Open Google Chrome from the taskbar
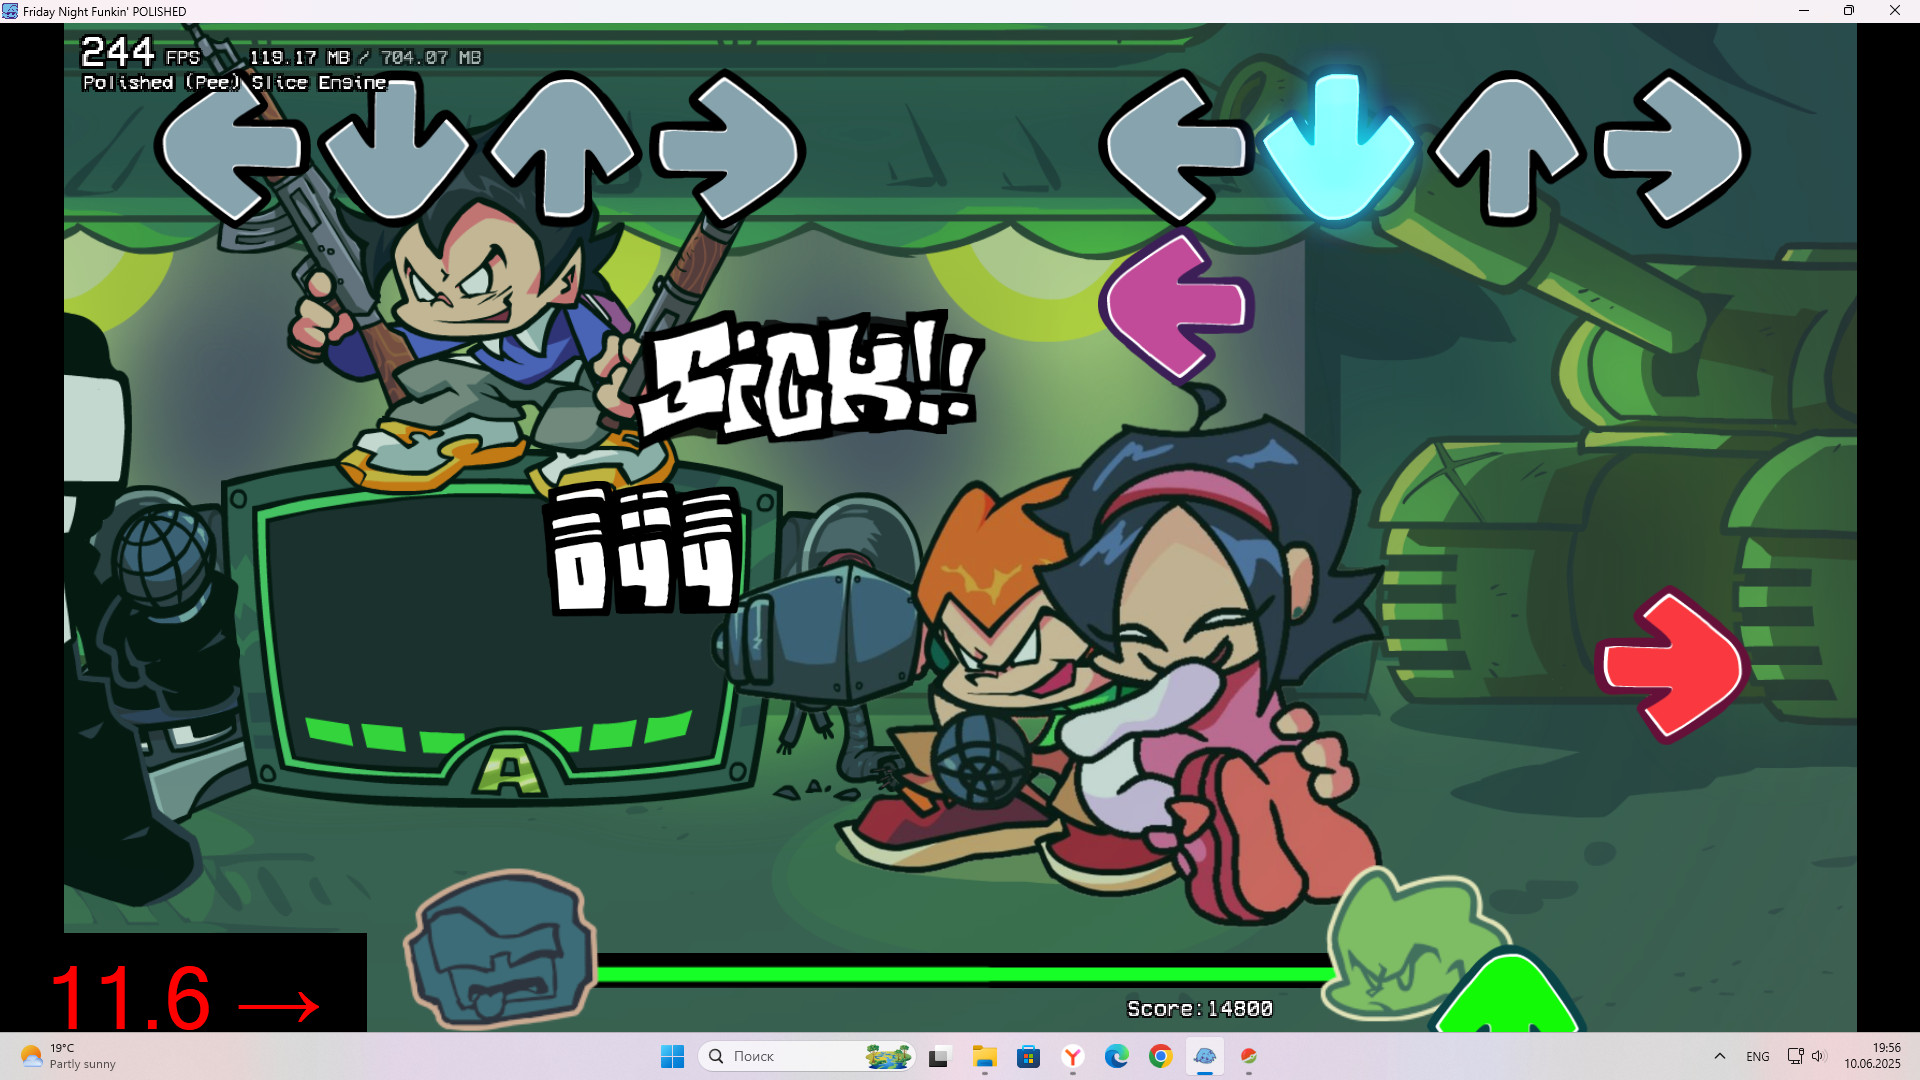This screenshot has width=1920, height=1080. point(1160,1056)
